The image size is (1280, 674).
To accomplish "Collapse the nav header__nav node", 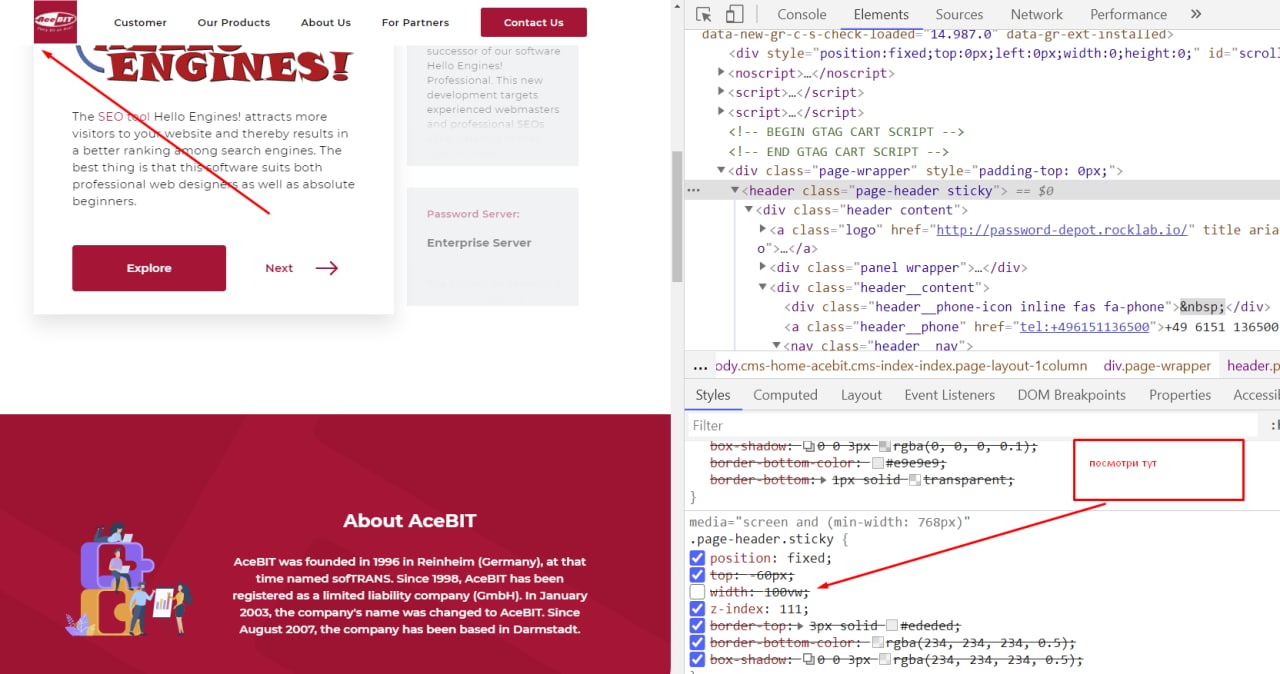I will 777,346.
